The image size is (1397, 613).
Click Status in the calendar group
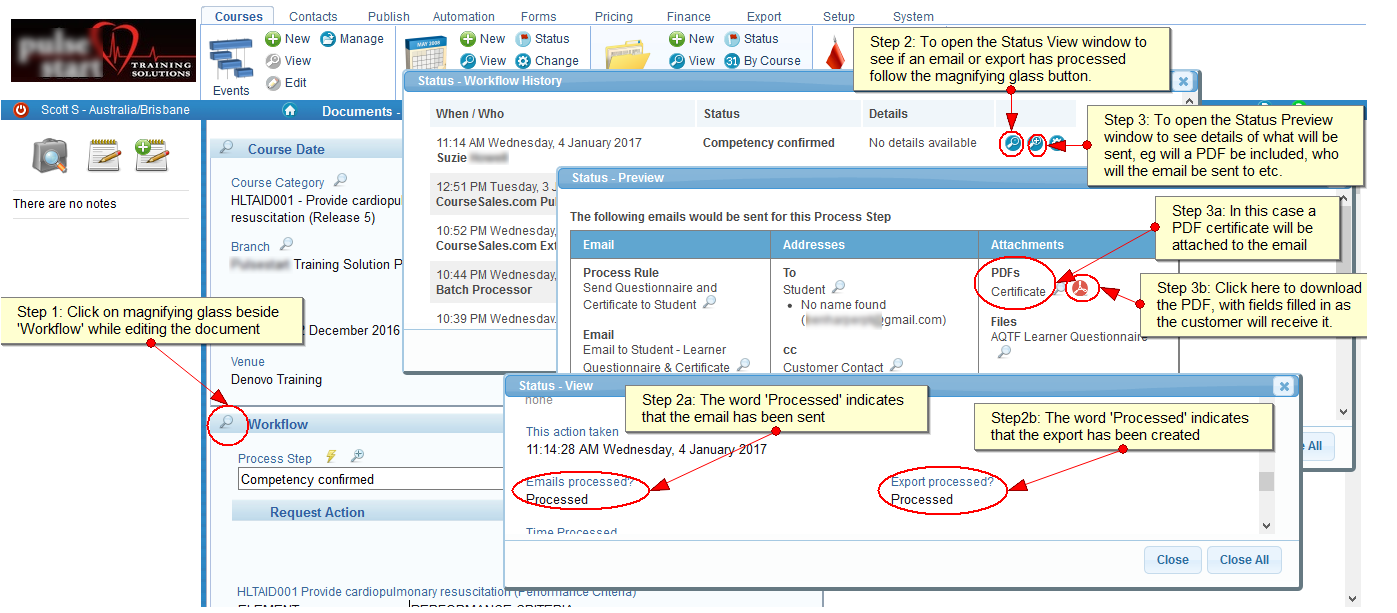542,39
